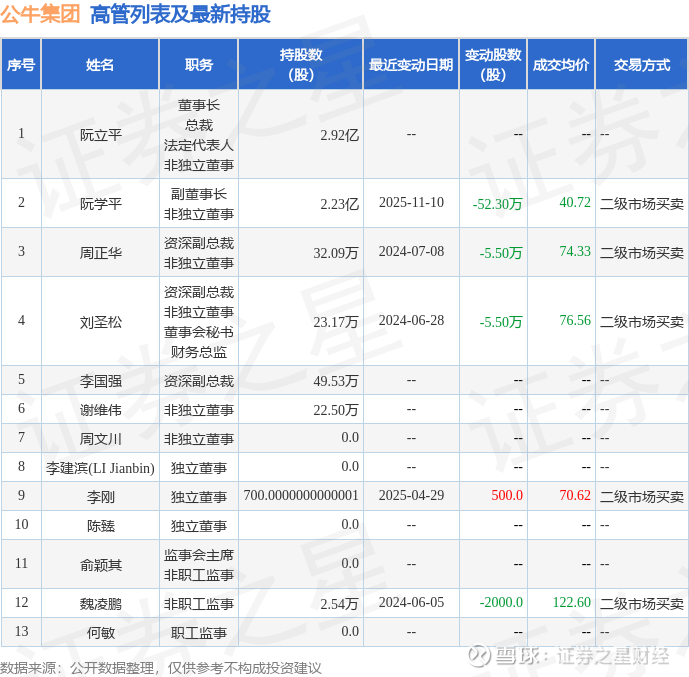Select the 变动股数(股) column header
This screenshot has height=677, width=689.
[x=493, y=64]
